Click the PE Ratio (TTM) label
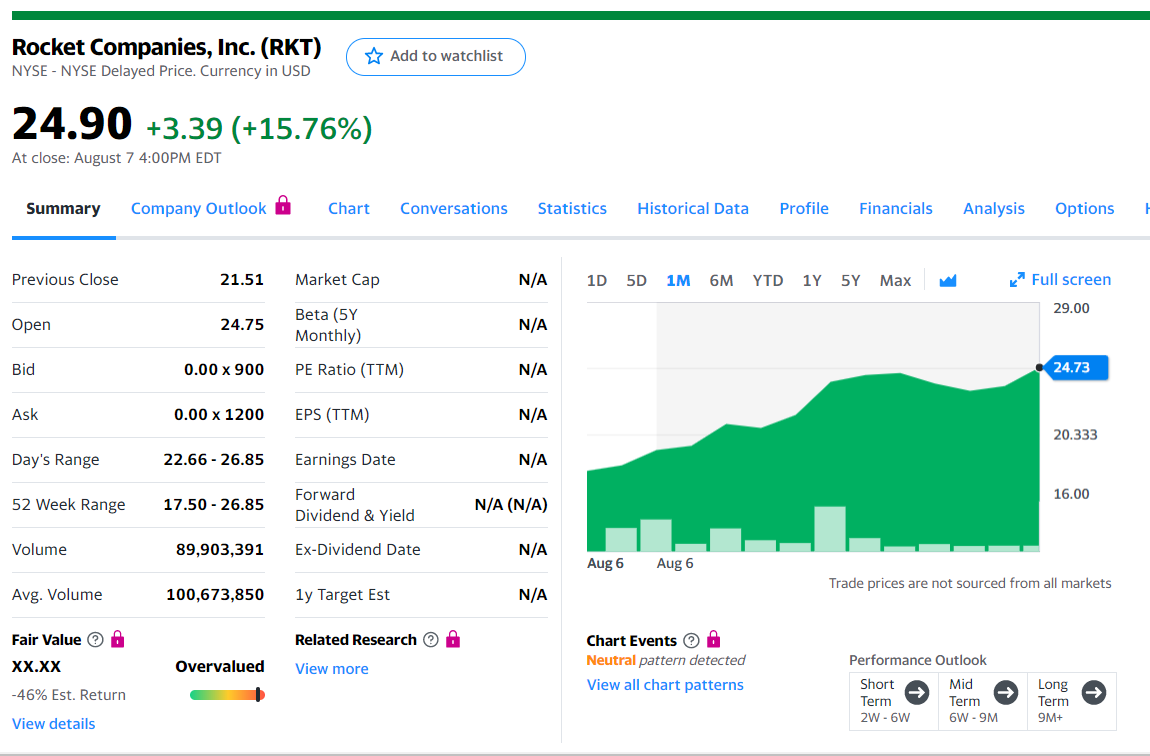The width and height of the screenshot is (1150, 756). pos(349,370)
